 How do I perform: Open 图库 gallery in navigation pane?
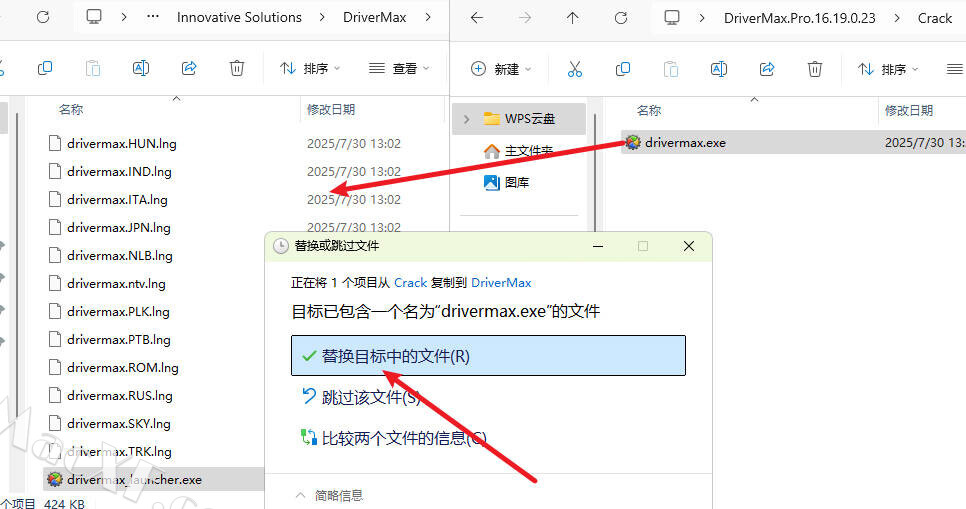click(x=506, y=182)
